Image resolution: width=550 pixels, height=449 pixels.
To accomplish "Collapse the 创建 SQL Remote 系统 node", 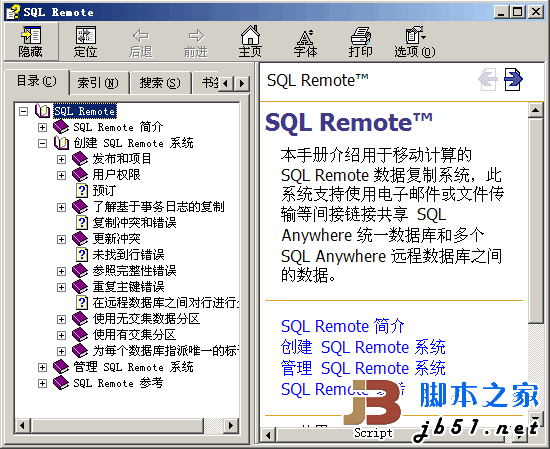I will tap(42, 143).
